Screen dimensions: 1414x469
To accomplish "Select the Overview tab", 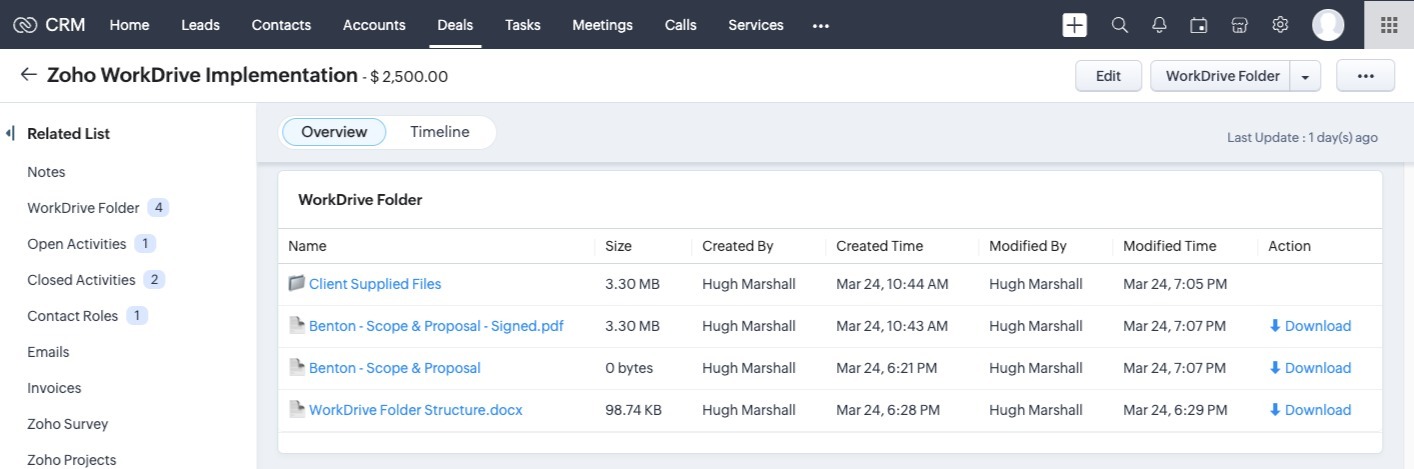I will 334,132.
